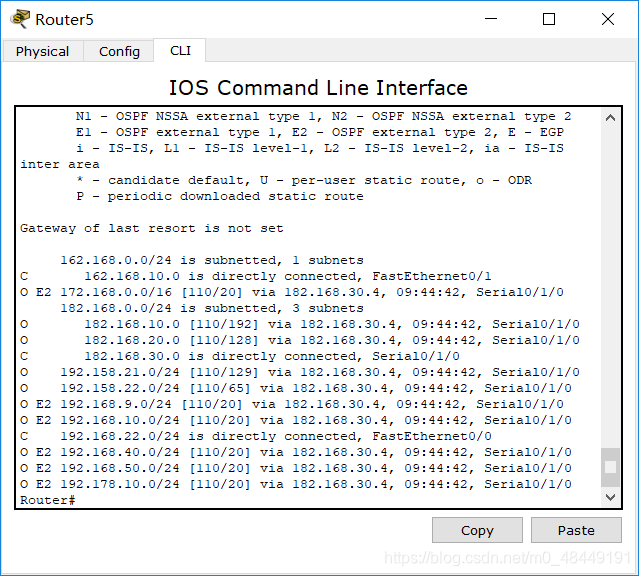Click the 192.168.9.0/24 route entry
Image resolution: width=639 pixels, height=576 pixels.
pyautogui.click(x=292, y=404)
